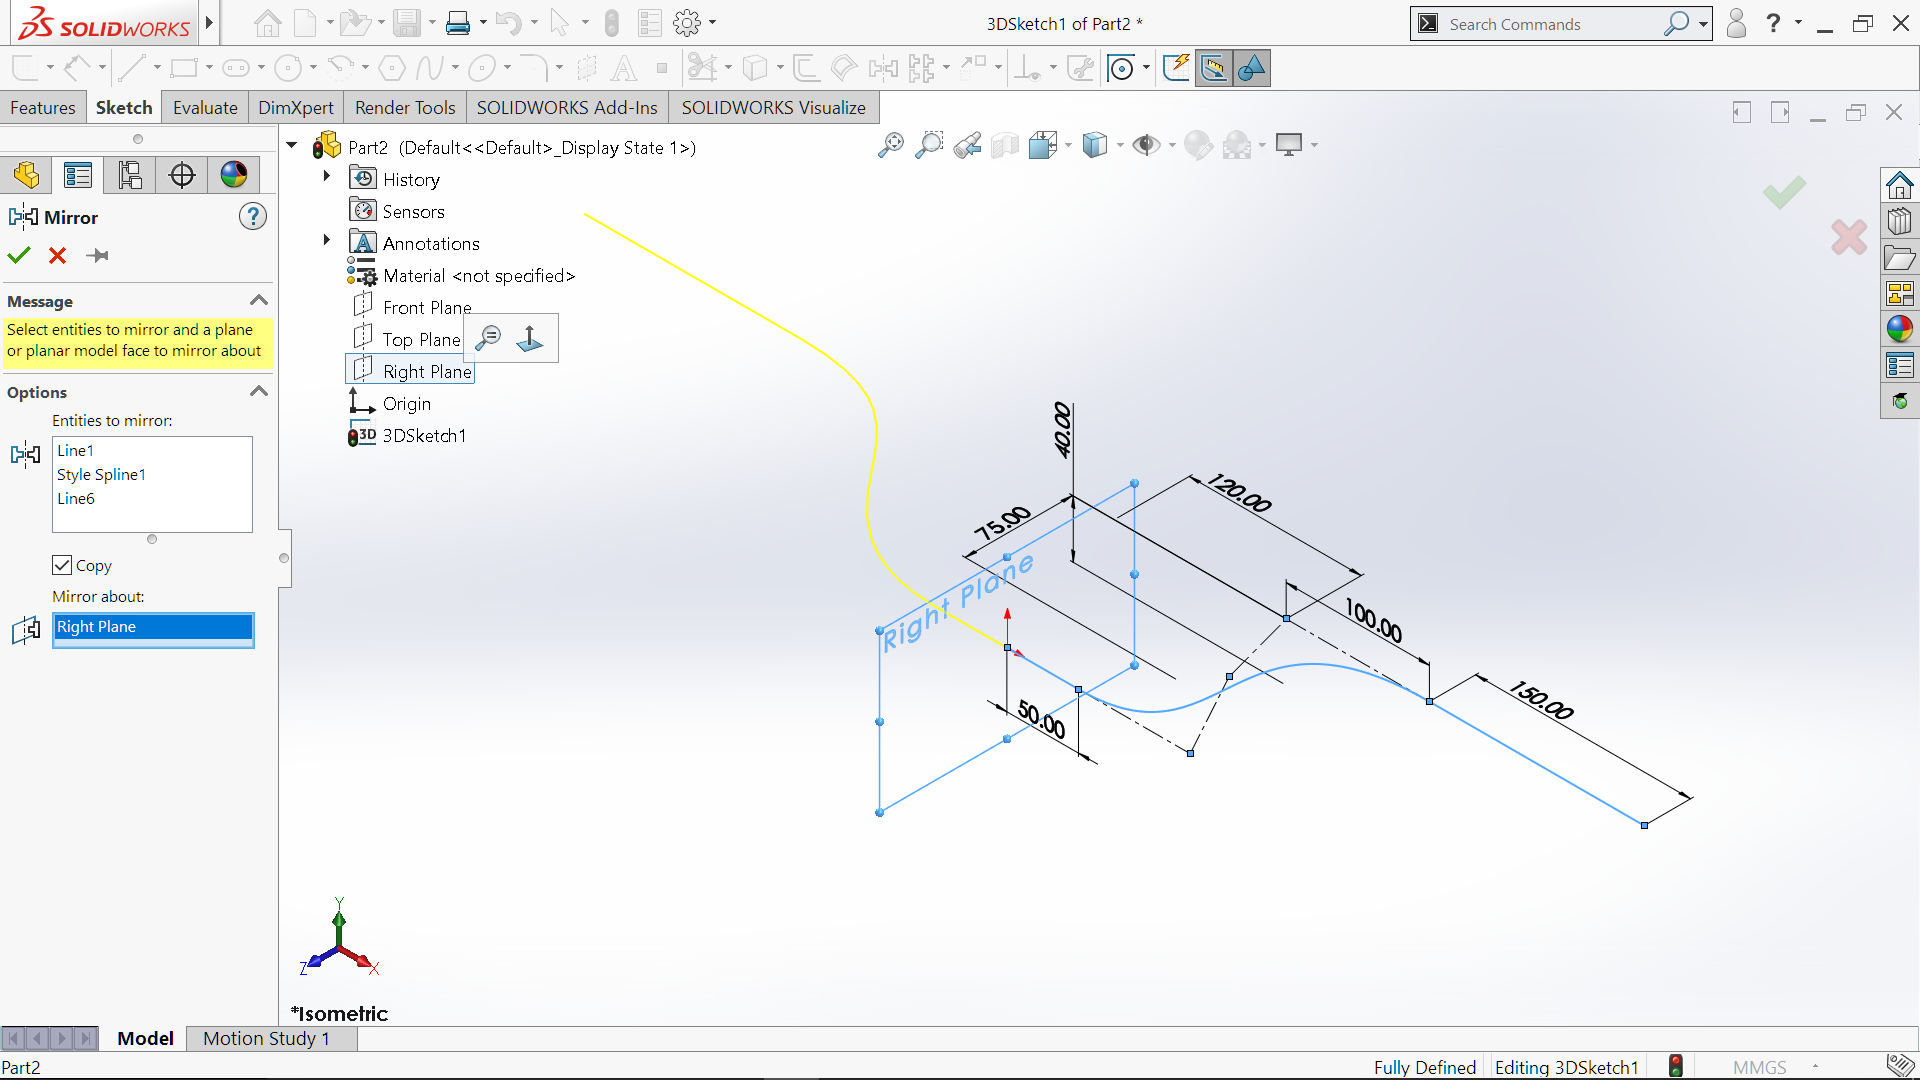Image resolution: width=1920 pixels, height=1080 pixels.
Task: Cancel Mirror with the red X icon
Action: point(58,256)
